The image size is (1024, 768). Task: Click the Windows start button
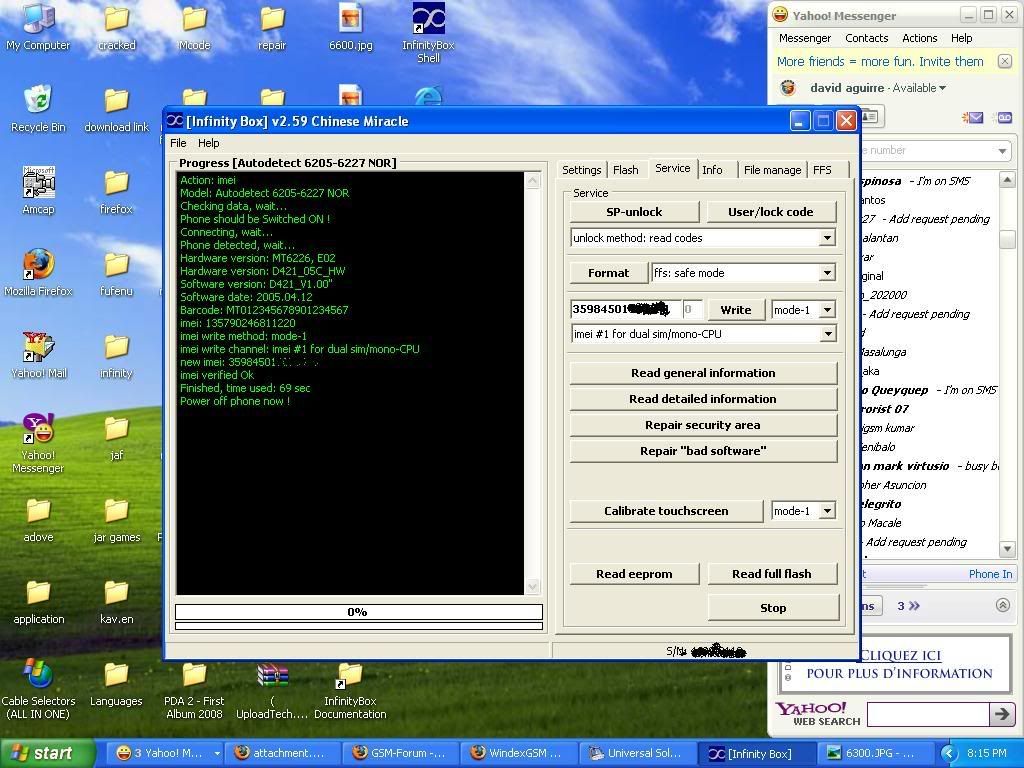point(42,753)
